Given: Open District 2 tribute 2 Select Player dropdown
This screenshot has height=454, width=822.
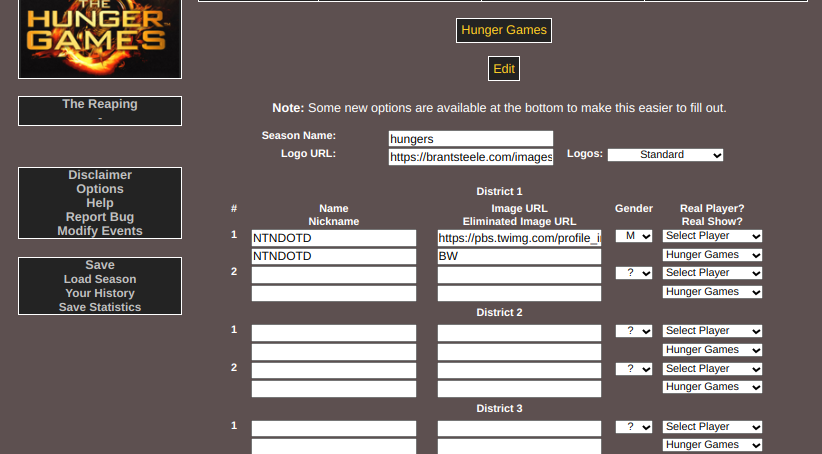Looking at the screenshot, I should (712, 369).
